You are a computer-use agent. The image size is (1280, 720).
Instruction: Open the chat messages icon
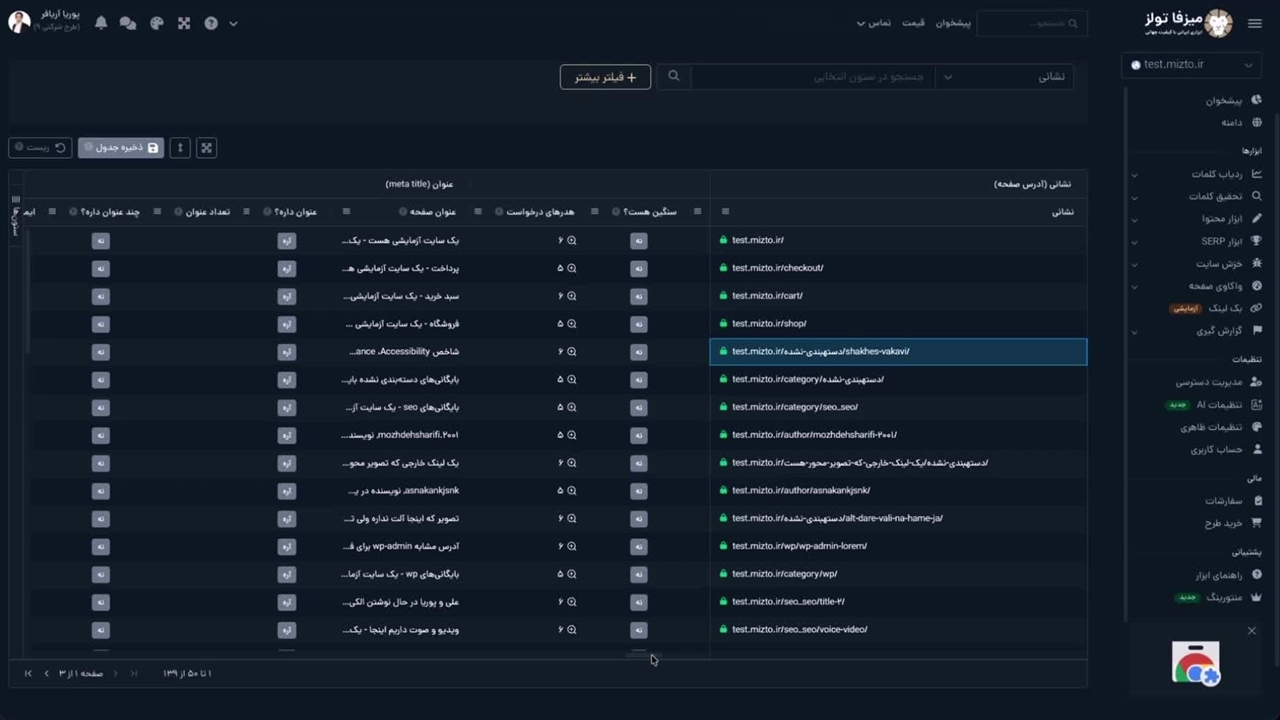128,23
